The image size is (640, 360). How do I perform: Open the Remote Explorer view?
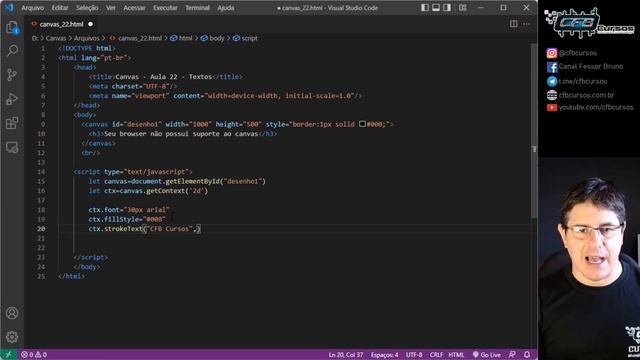[12, 147]
